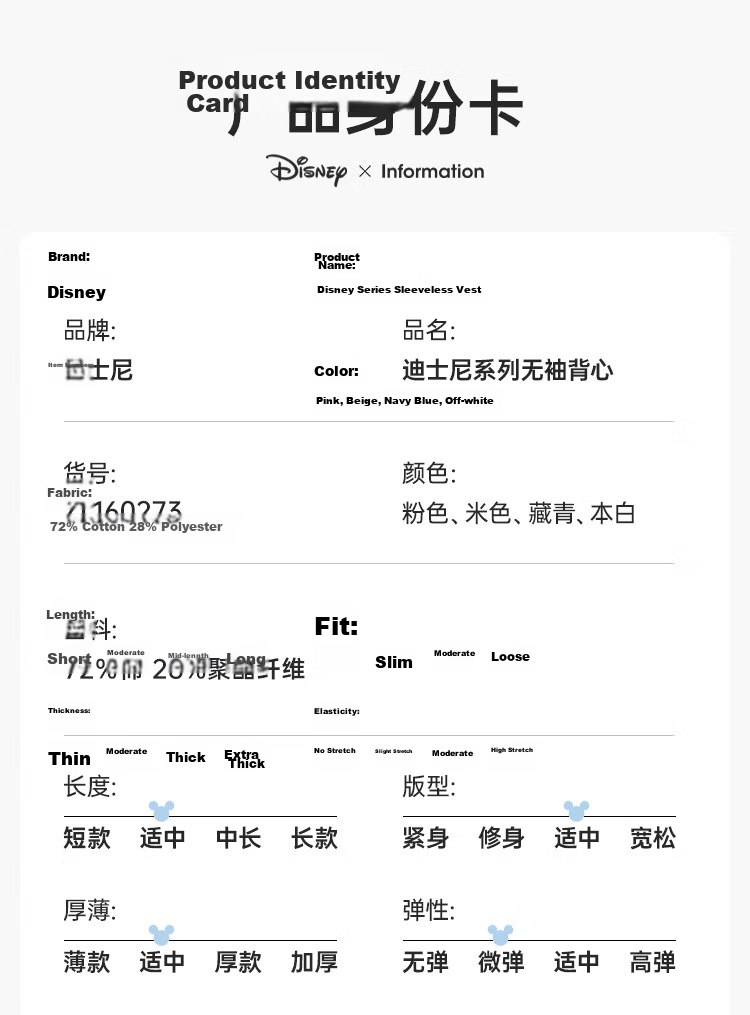Screen dimensions: 750x1015
Task: Click the 'Elasticity:' label
Action: 336,711
